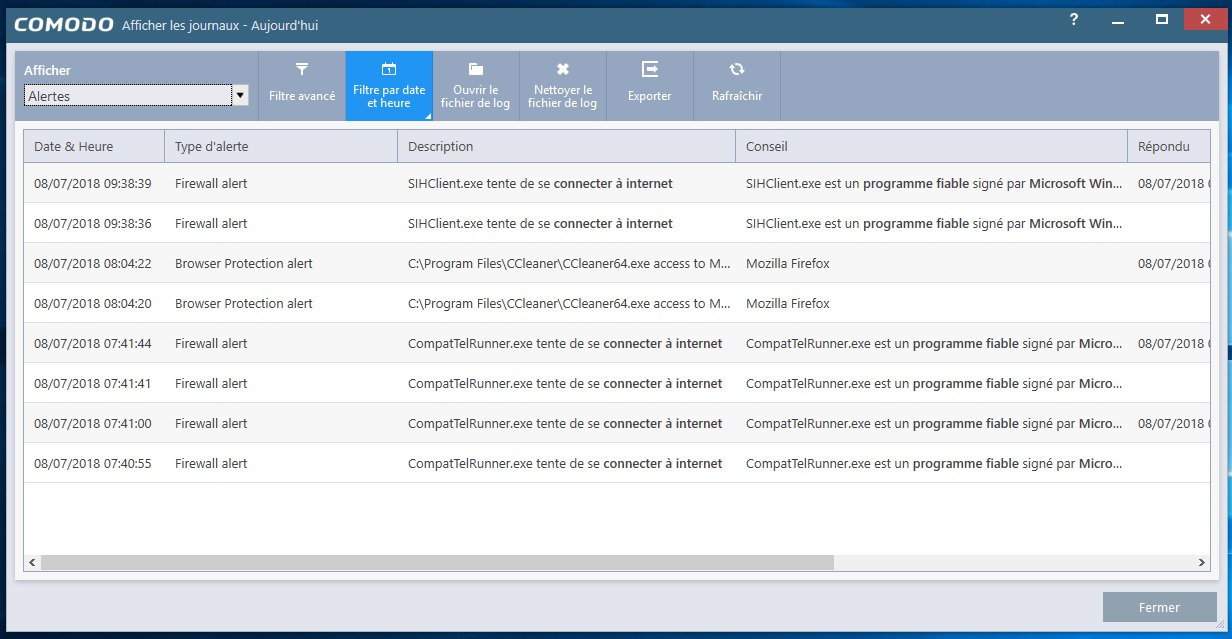Open the Afficher Alertes combo box
The height and width of the screenshot is (639, 1232).
click(128, 96)
